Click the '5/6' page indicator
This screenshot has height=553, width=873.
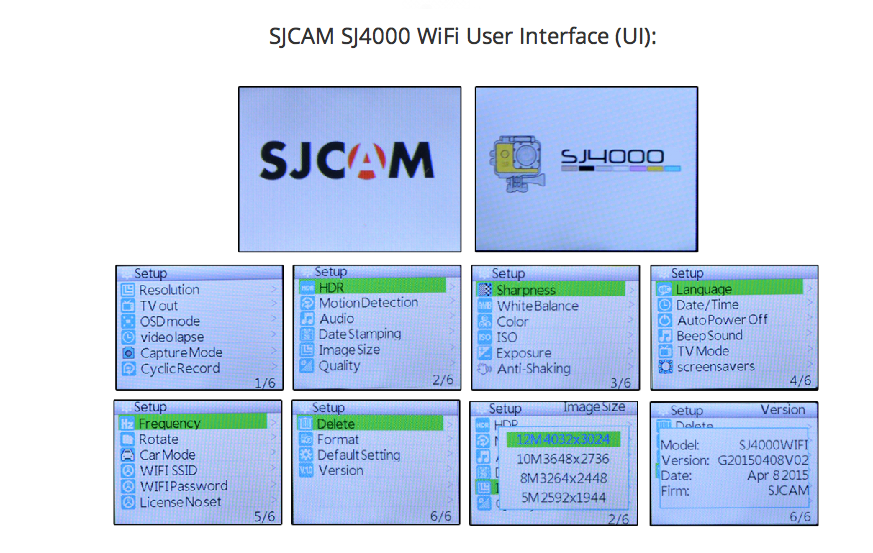tap(264, 516)
